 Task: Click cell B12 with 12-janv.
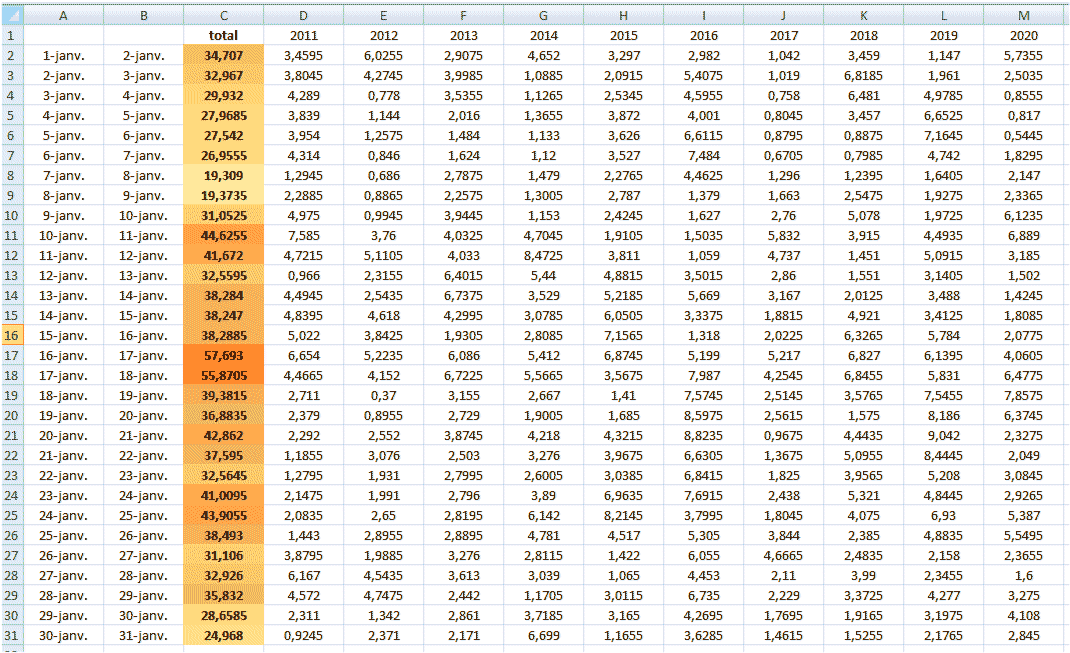coord(144,256)
